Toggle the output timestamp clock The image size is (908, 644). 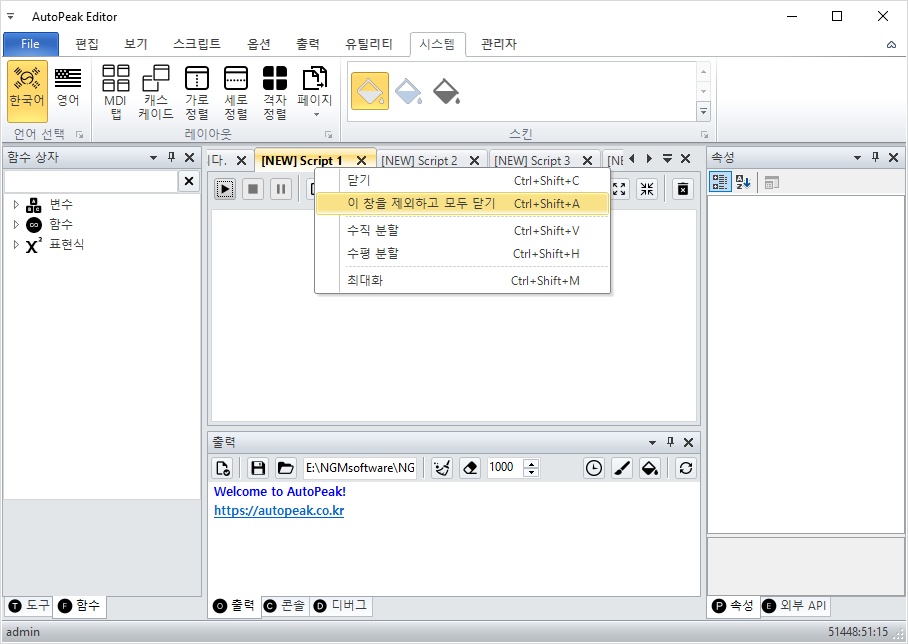coord(594,468)
